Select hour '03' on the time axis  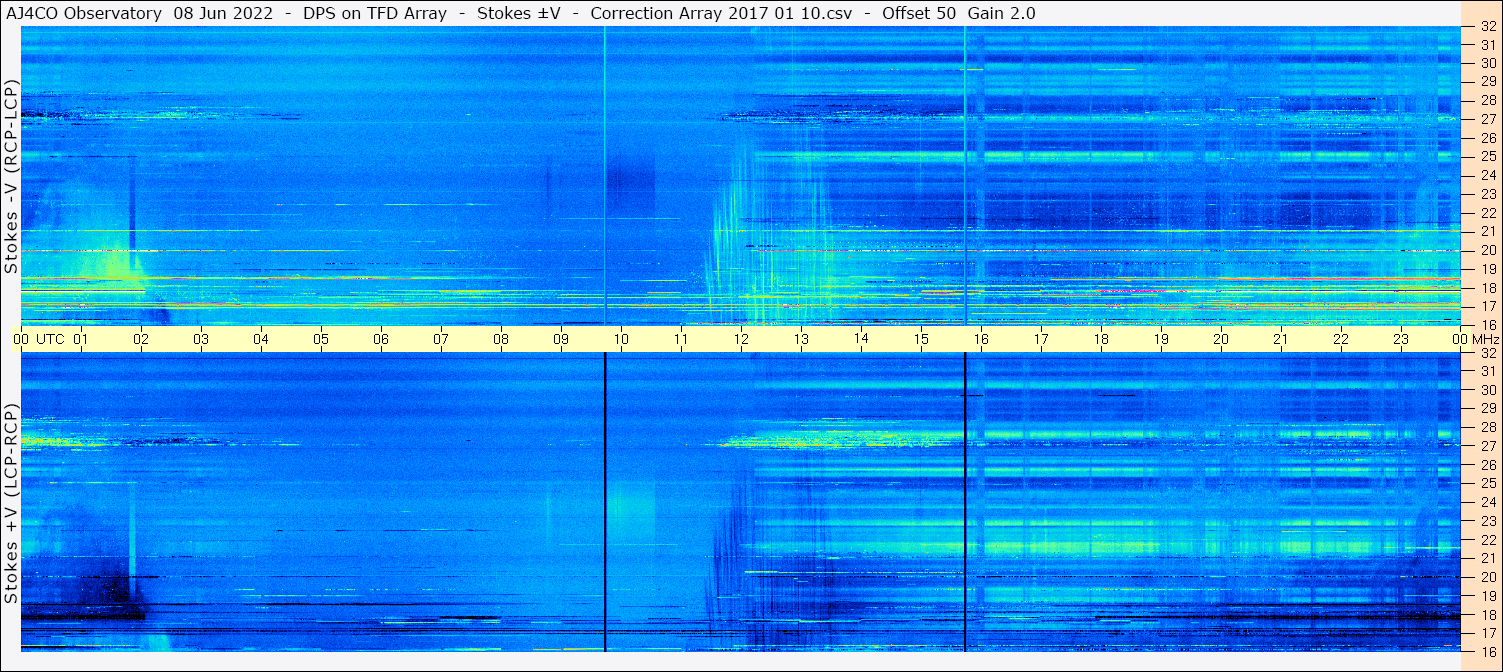(201, 339)
